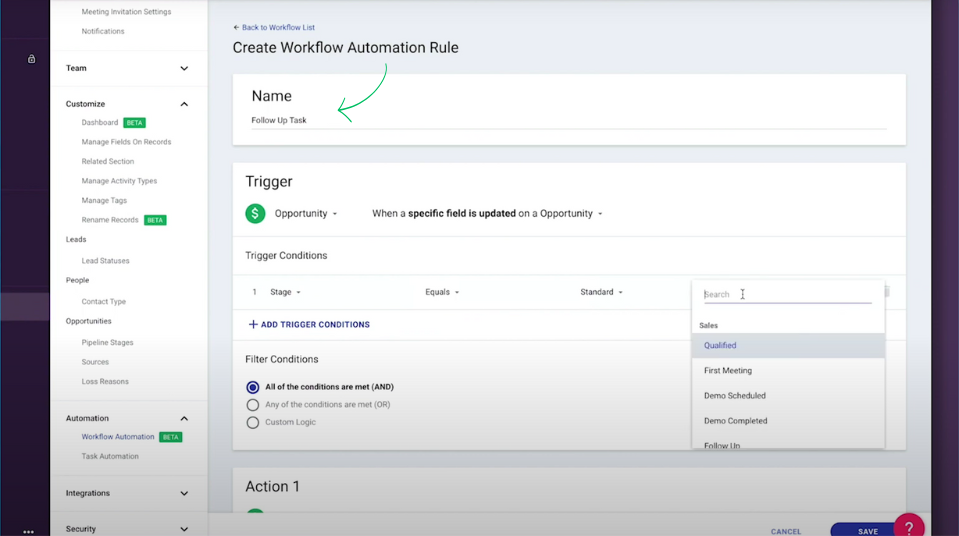Open Notifications settings
959x536 pixels.
point(103,31)
